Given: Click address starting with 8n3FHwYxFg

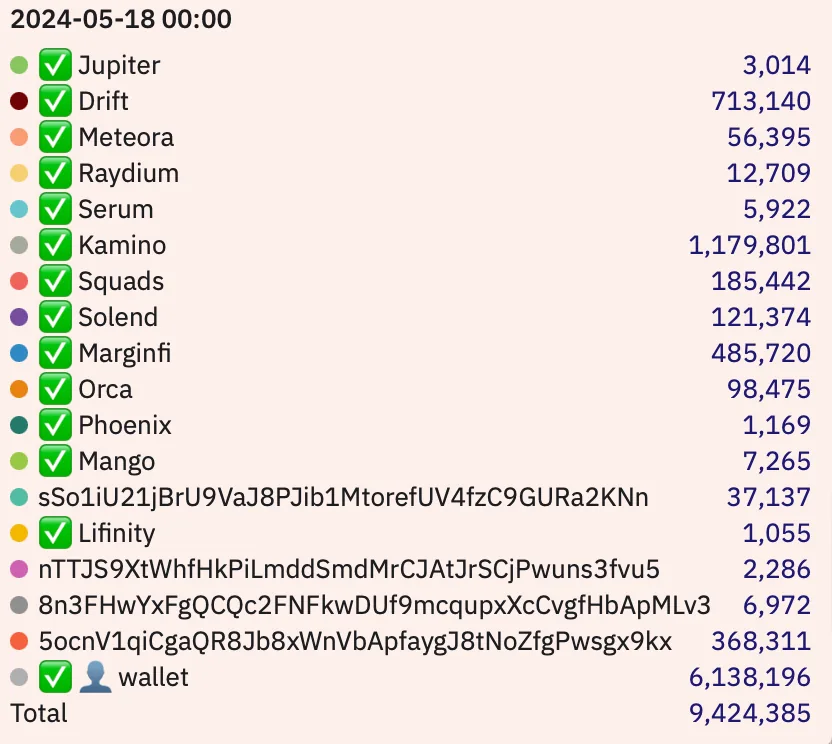Looking at the screenshot, I should (374, 605).
